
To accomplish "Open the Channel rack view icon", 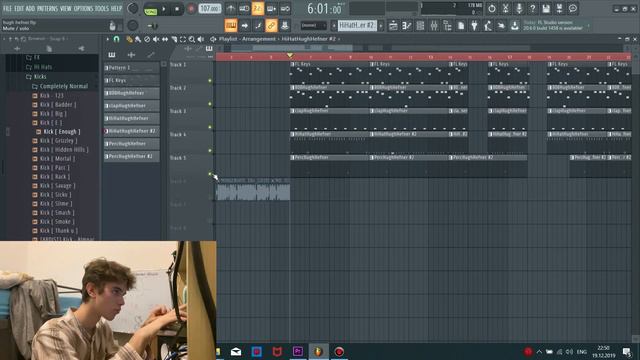I will [x=420, y=26].
